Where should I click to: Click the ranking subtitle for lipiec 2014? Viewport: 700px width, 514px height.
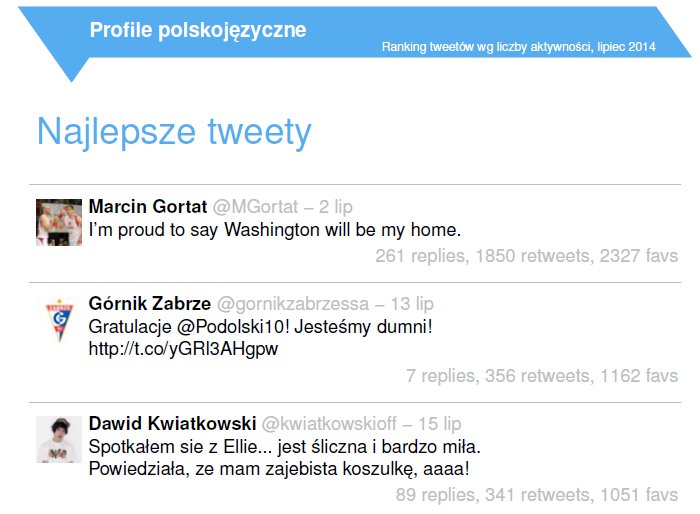click(518, 47)
